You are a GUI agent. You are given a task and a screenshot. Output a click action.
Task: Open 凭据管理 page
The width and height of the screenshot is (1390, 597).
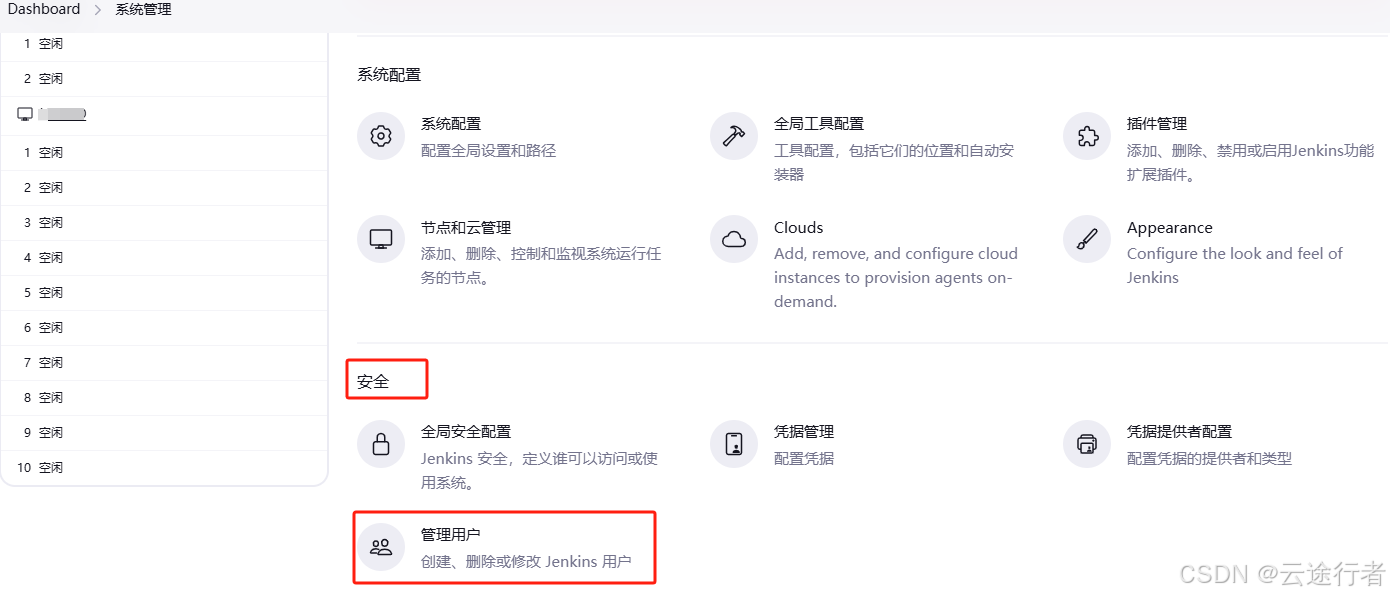point(804,432)
